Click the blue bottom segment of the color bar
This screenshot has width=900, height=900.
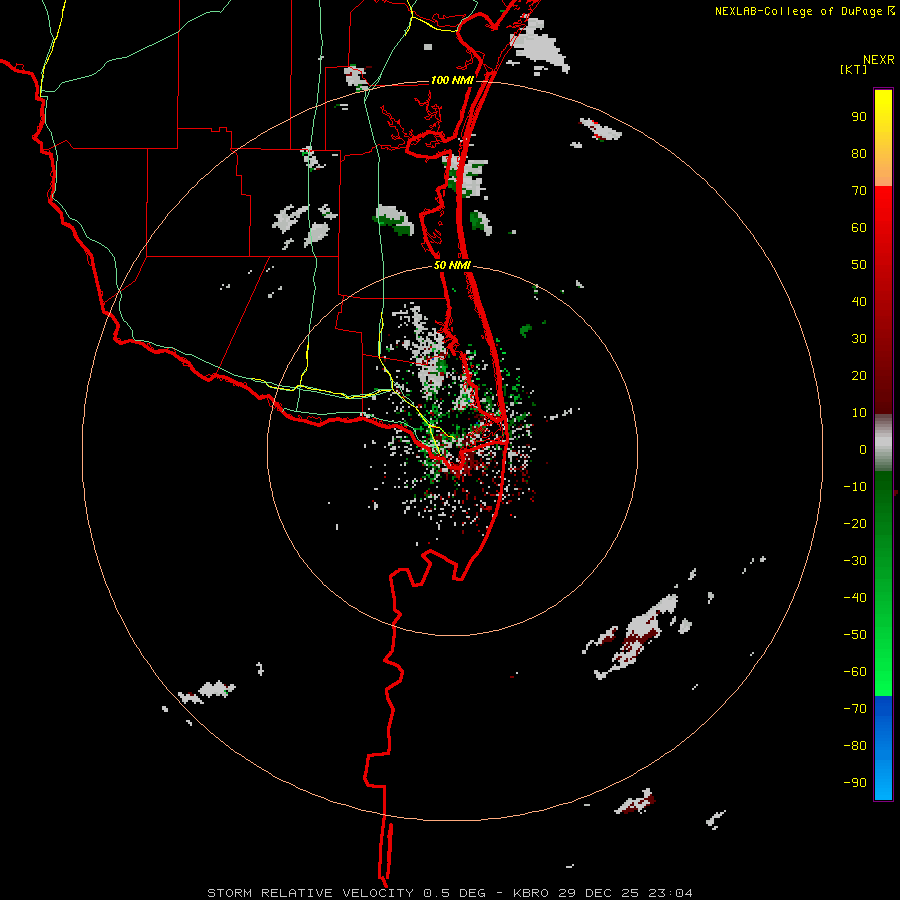tap(883, 747)
